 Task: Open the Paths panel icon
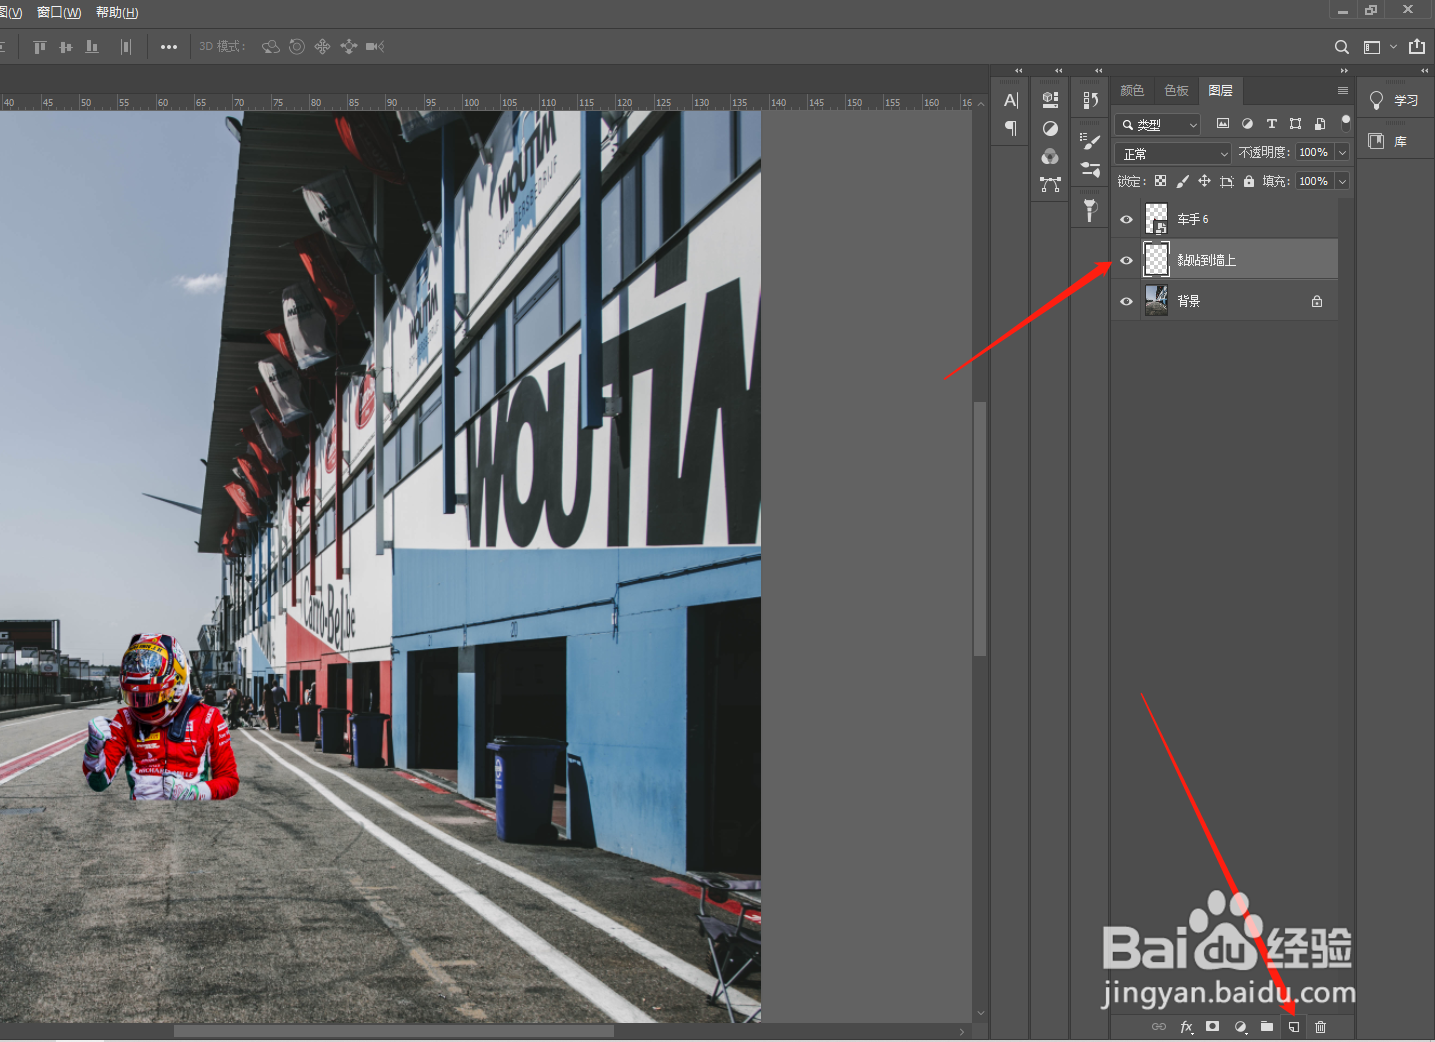tap(1050, 184)
